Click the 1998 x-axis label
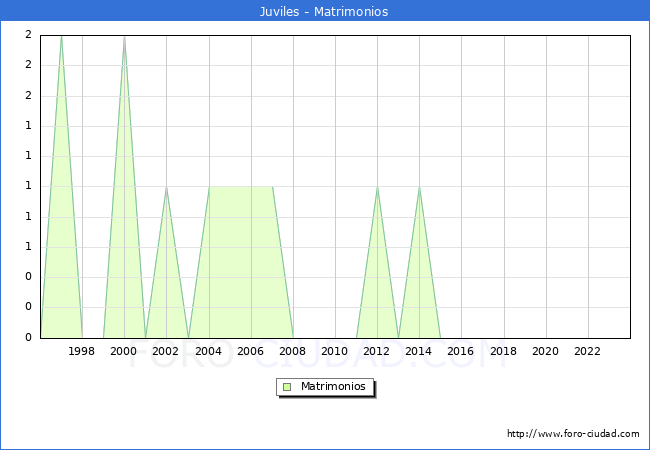Viewport: 650px width, 450px height. 81,351
